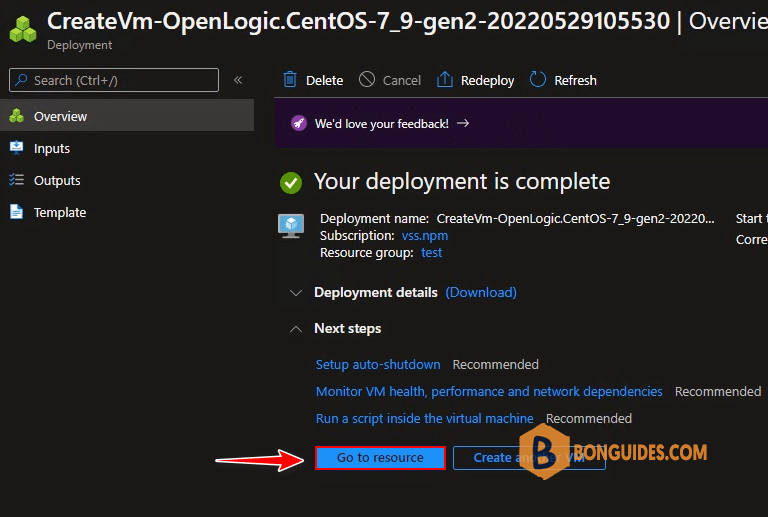Click the Inputs monitor icon in sidebar
The image size is (768, 517).
tap(17, 148)
